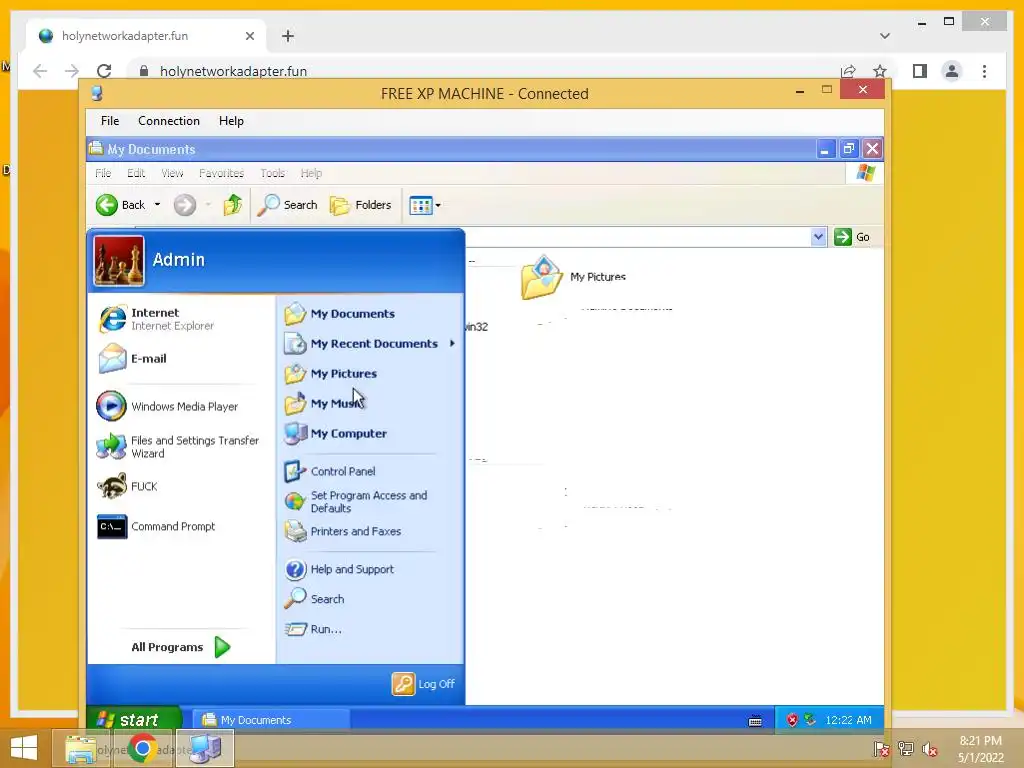Open My Computer from Start menu
This screenshot has width=1024, height=768.
pos(336,434)
